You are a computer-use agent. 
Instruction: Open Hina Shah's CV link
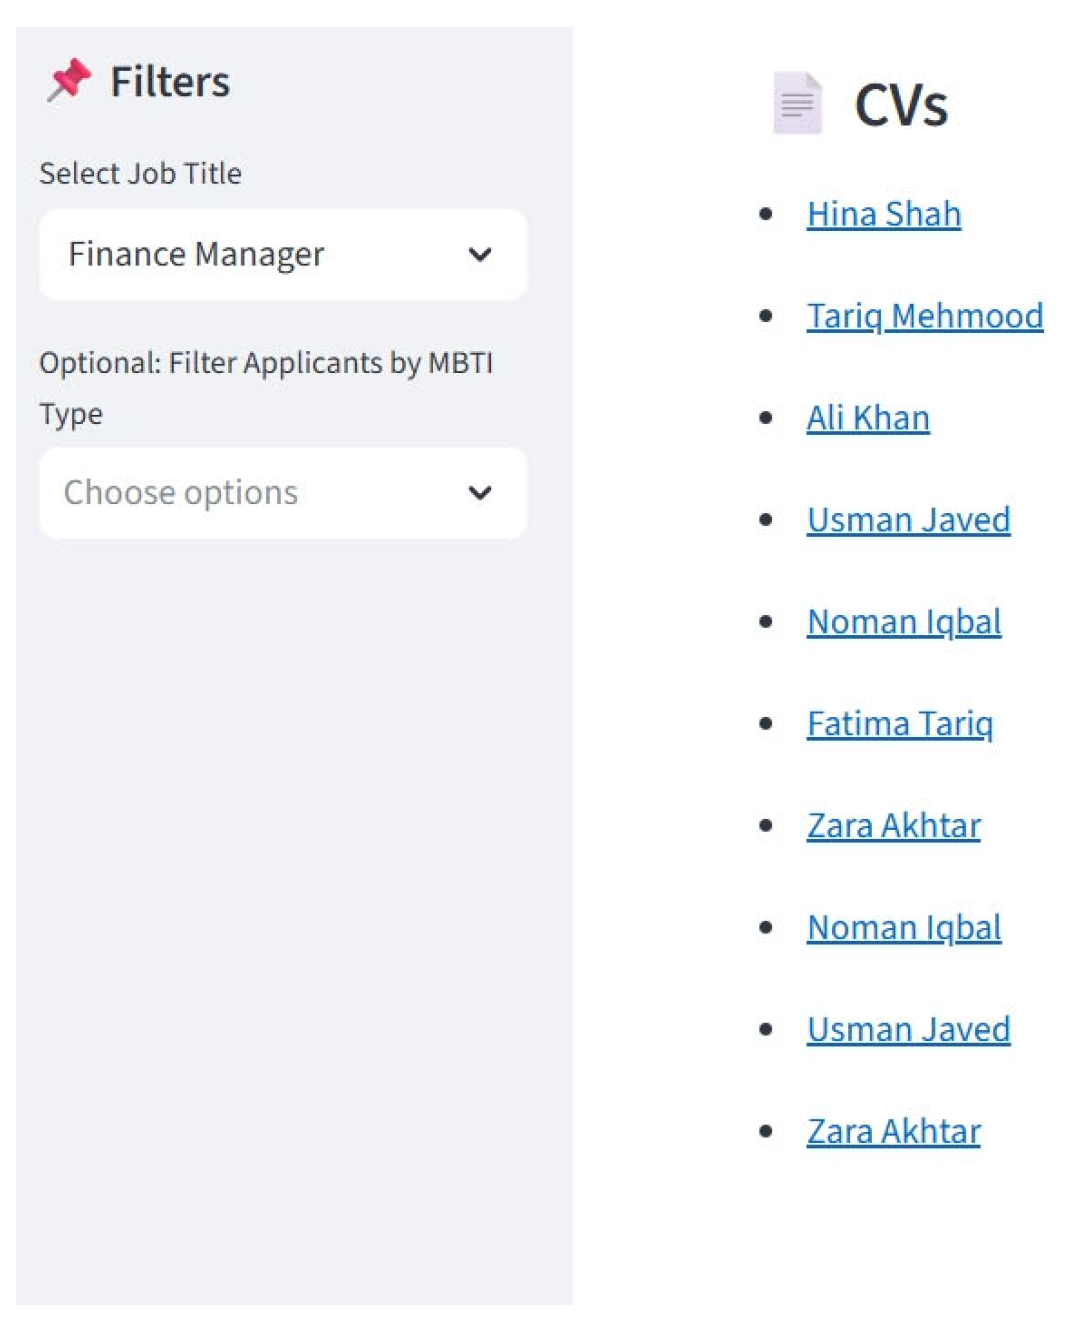(884, 214)
